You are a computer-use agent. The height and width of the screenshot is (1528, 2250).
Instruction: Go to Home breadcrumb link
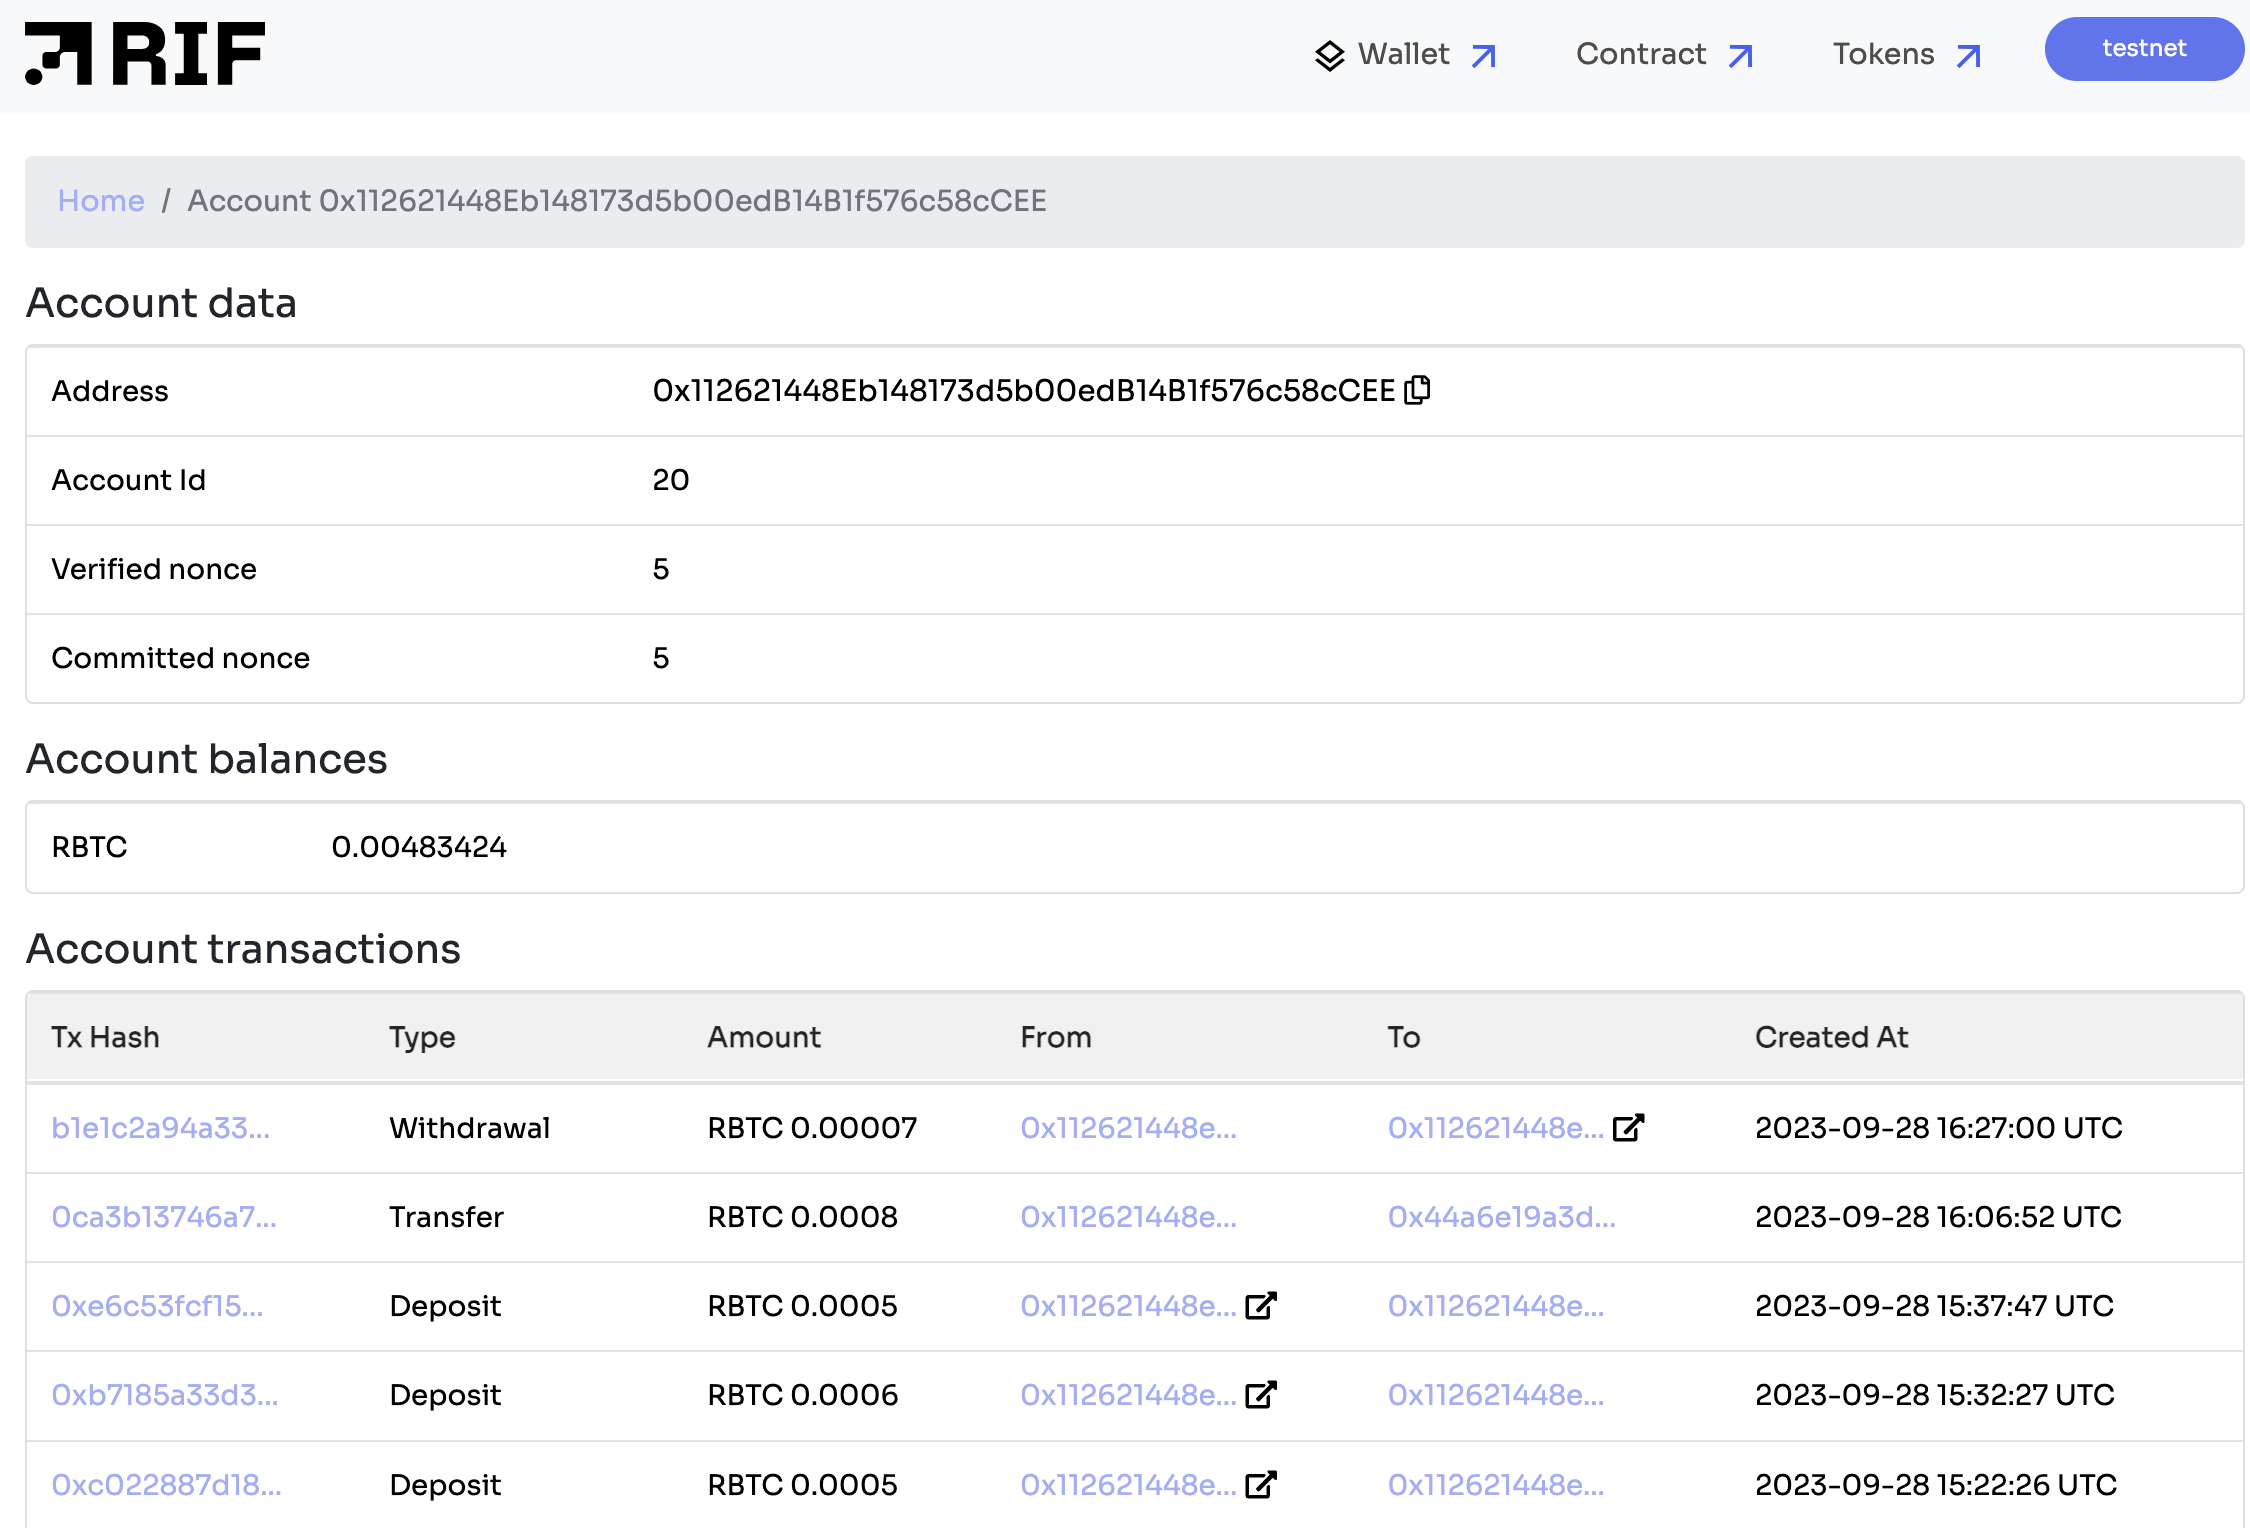[101, 201]
